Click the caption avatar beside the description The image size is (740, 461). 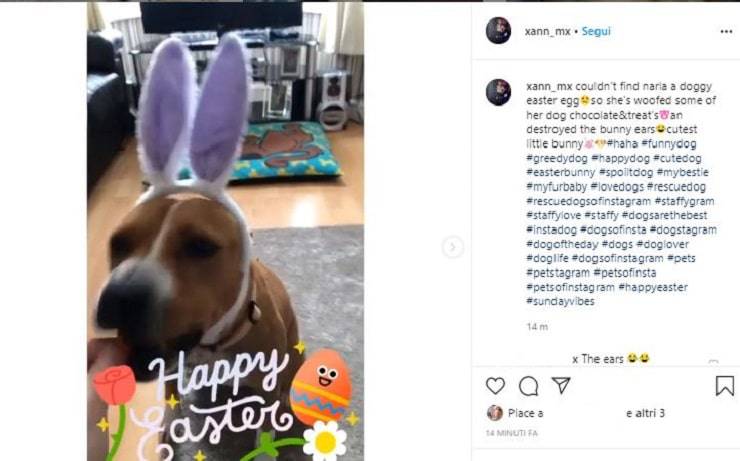coord(498,92)
